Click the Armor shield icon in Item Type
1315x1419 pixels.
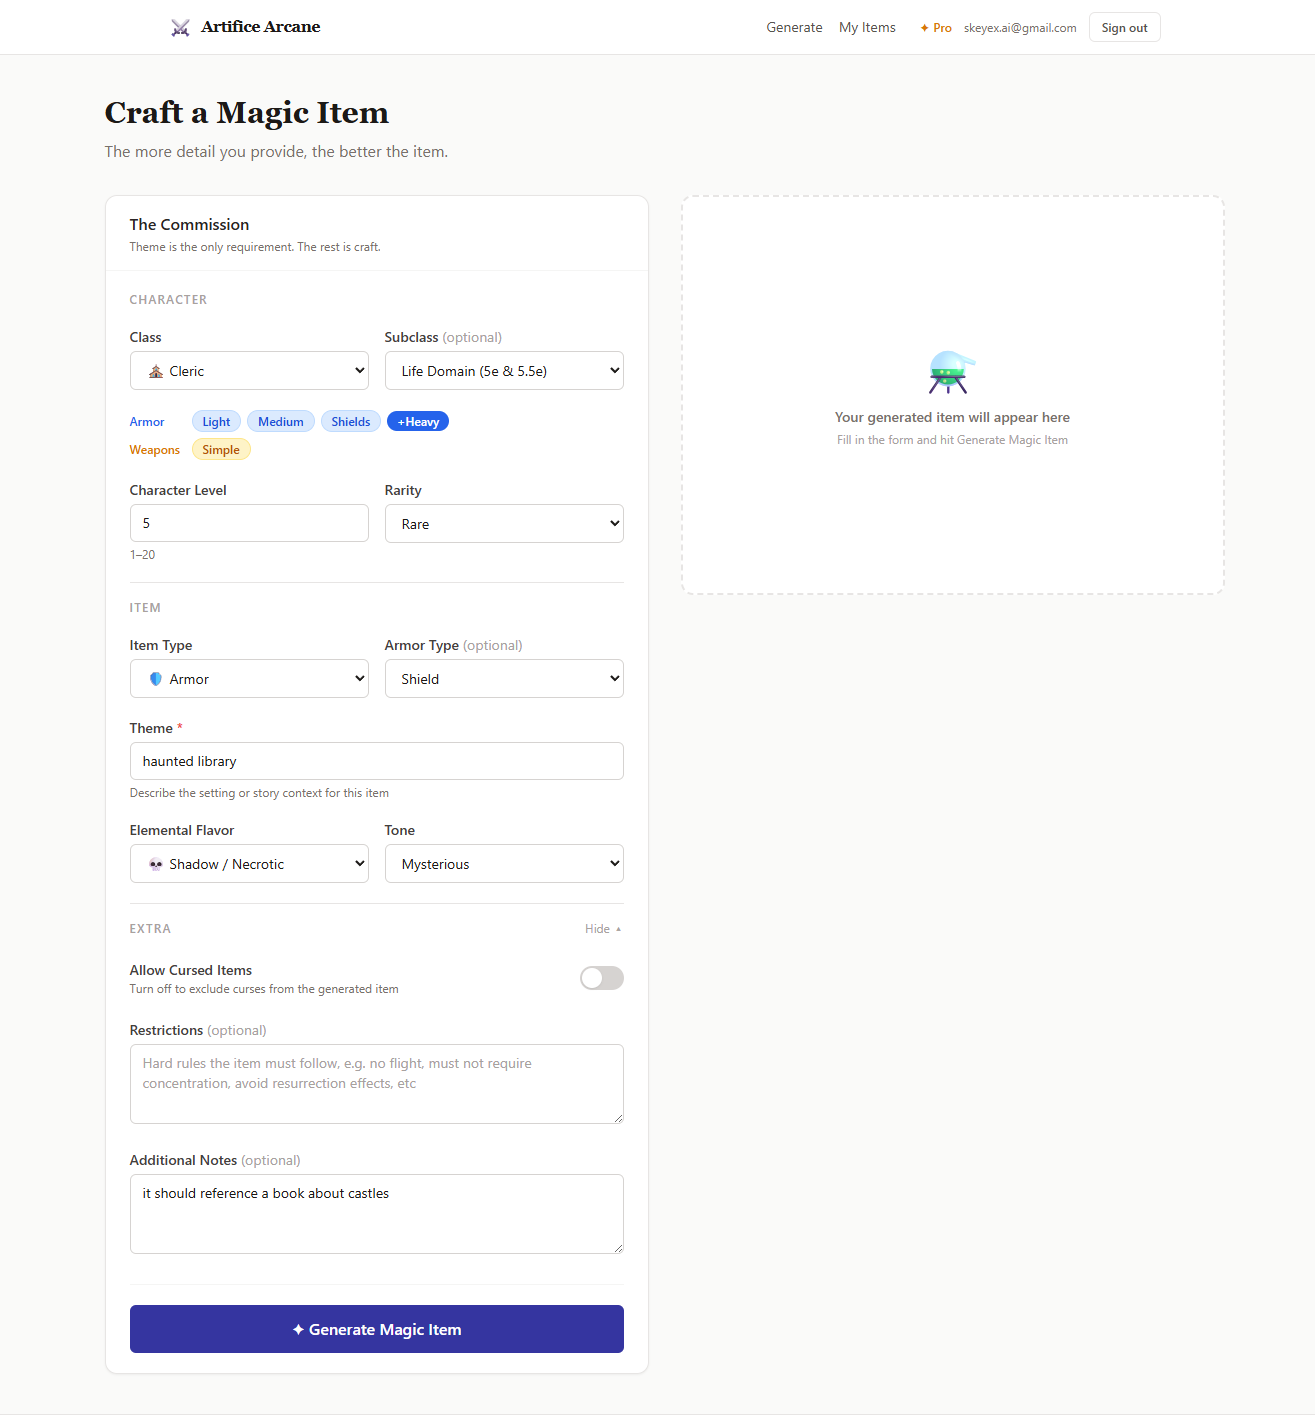pos(156,679)
